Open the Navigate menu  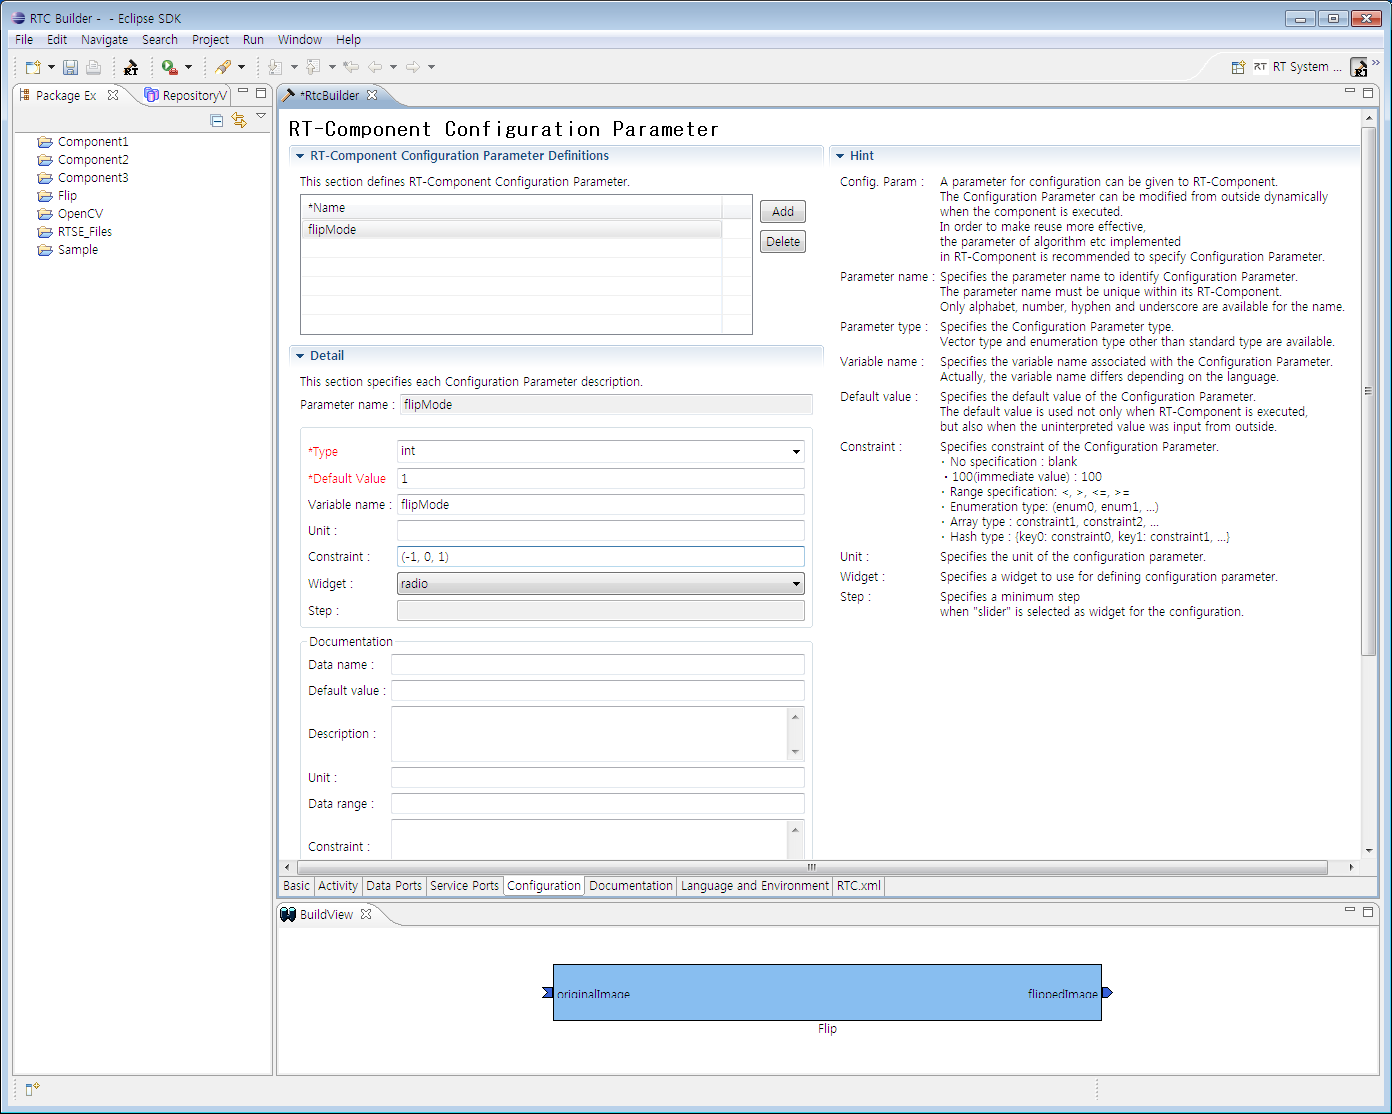point(104,40)
